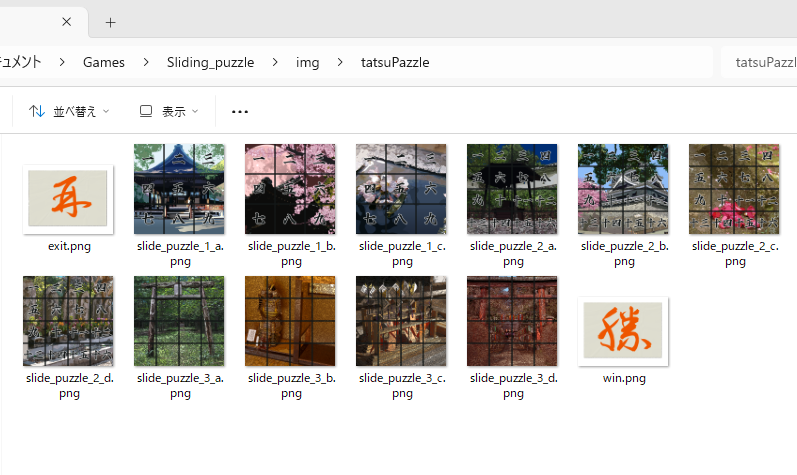Image resolution: width=797 pixels, height=475 pixels.
Task: Click the img breadcrumb folder
Action: coord(308,62)
